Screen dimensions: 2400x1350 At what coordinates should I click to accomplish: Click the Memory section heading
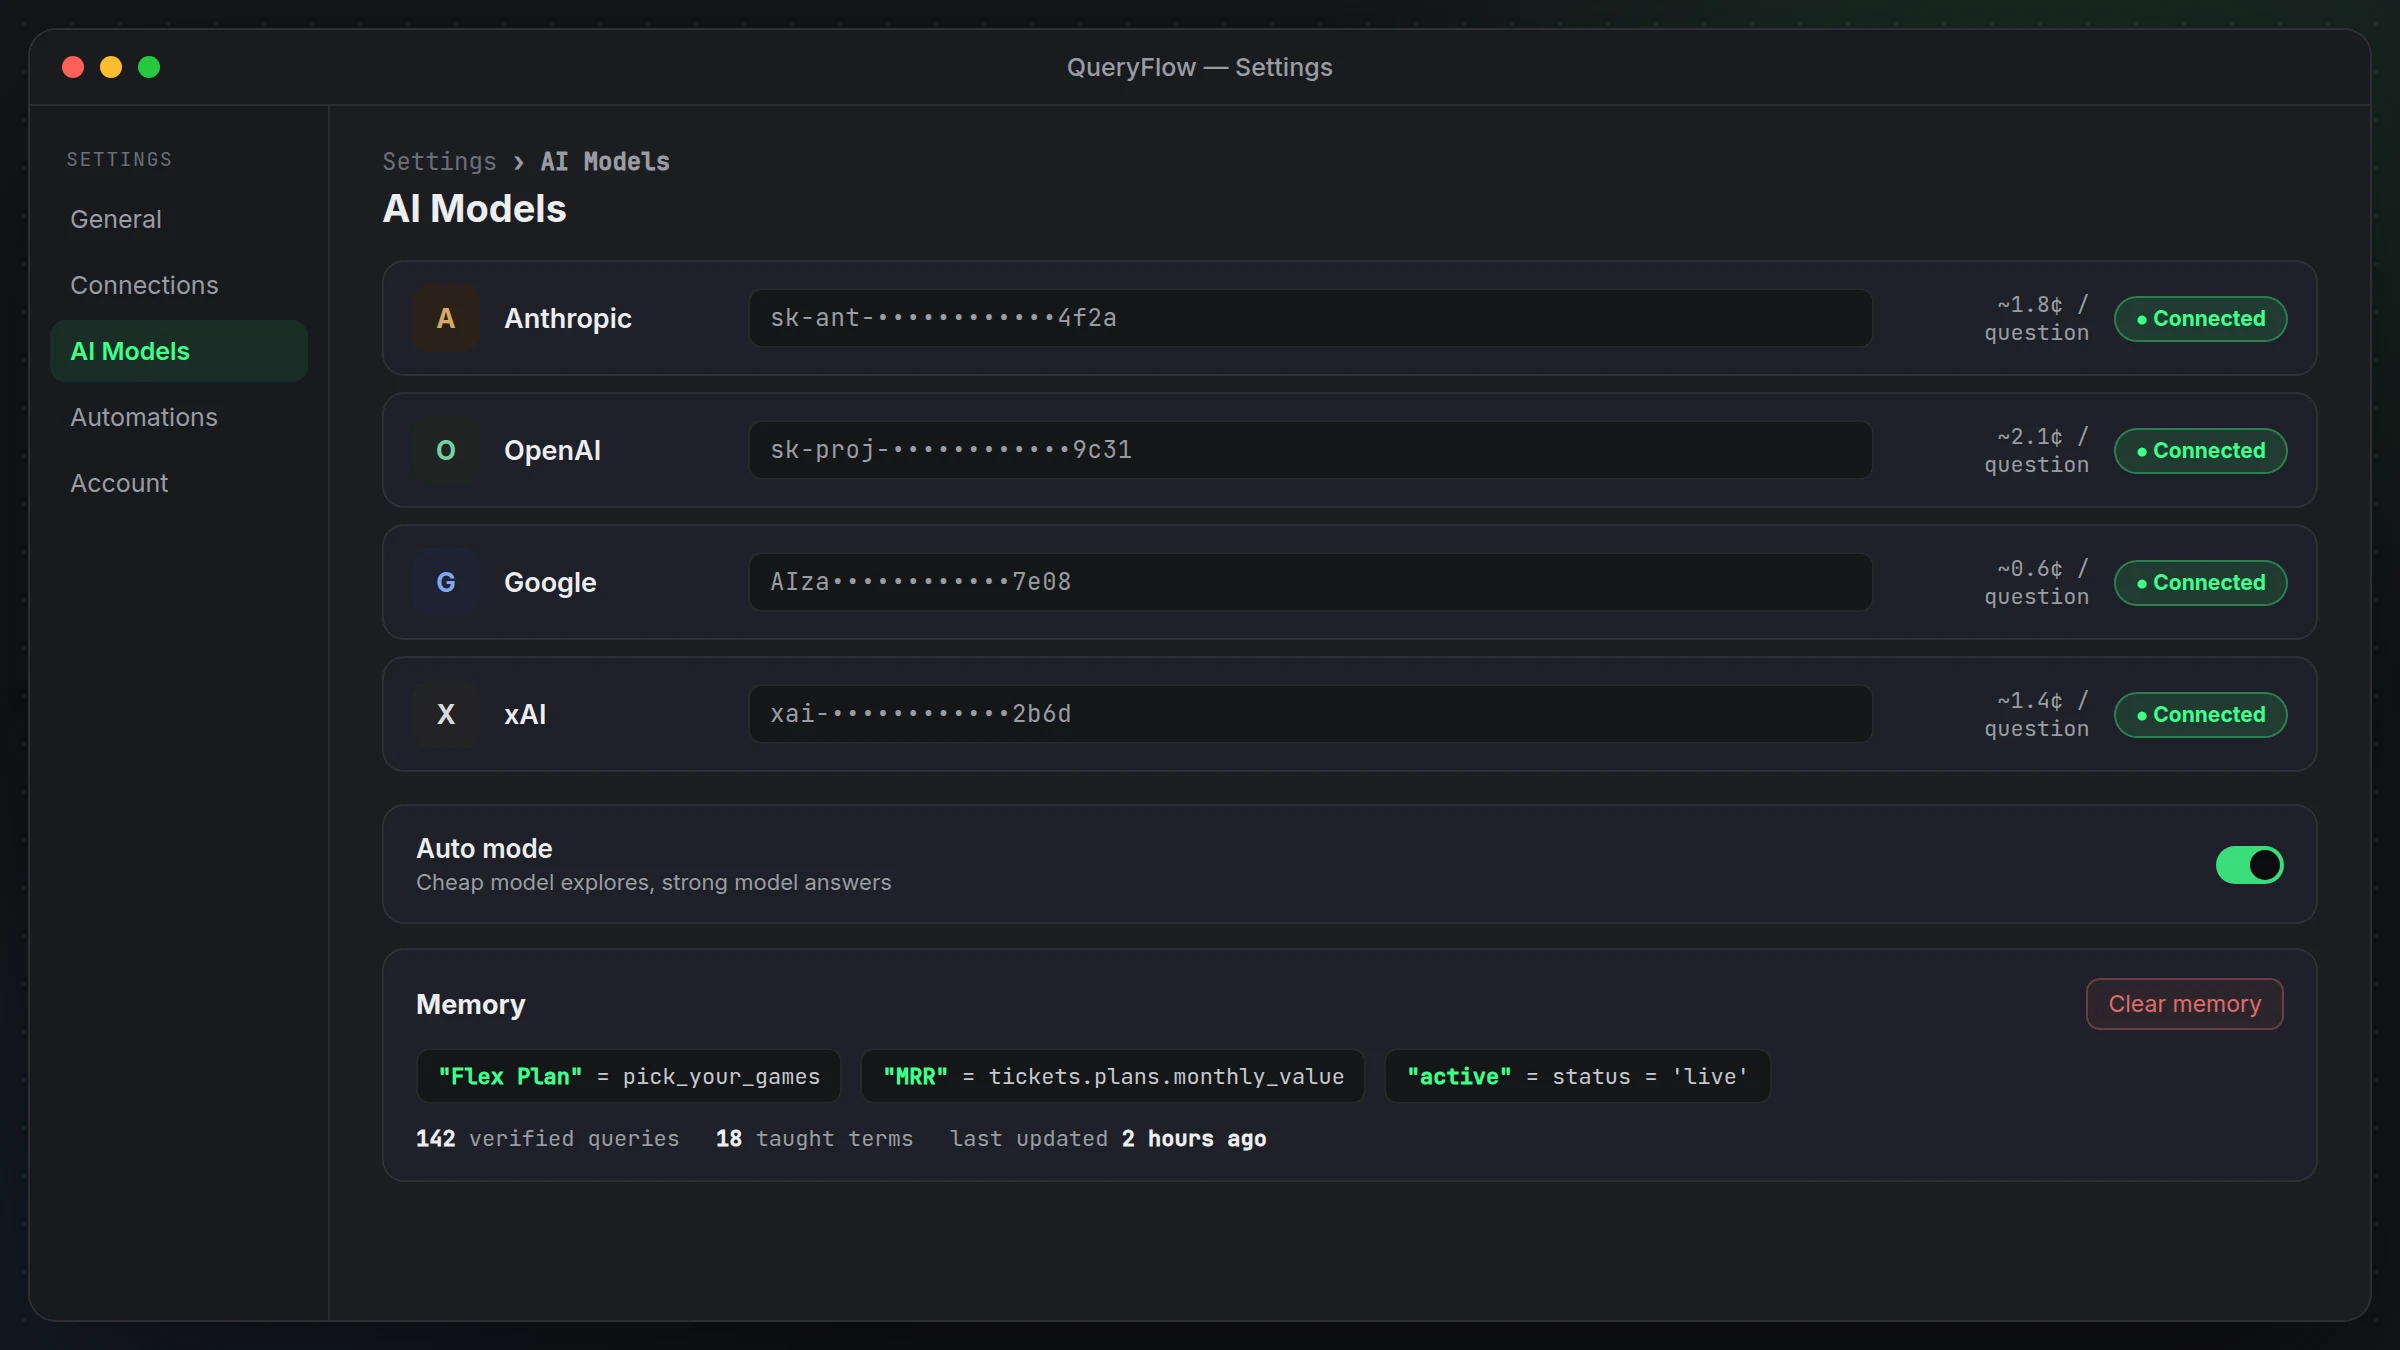(470, 1004)
